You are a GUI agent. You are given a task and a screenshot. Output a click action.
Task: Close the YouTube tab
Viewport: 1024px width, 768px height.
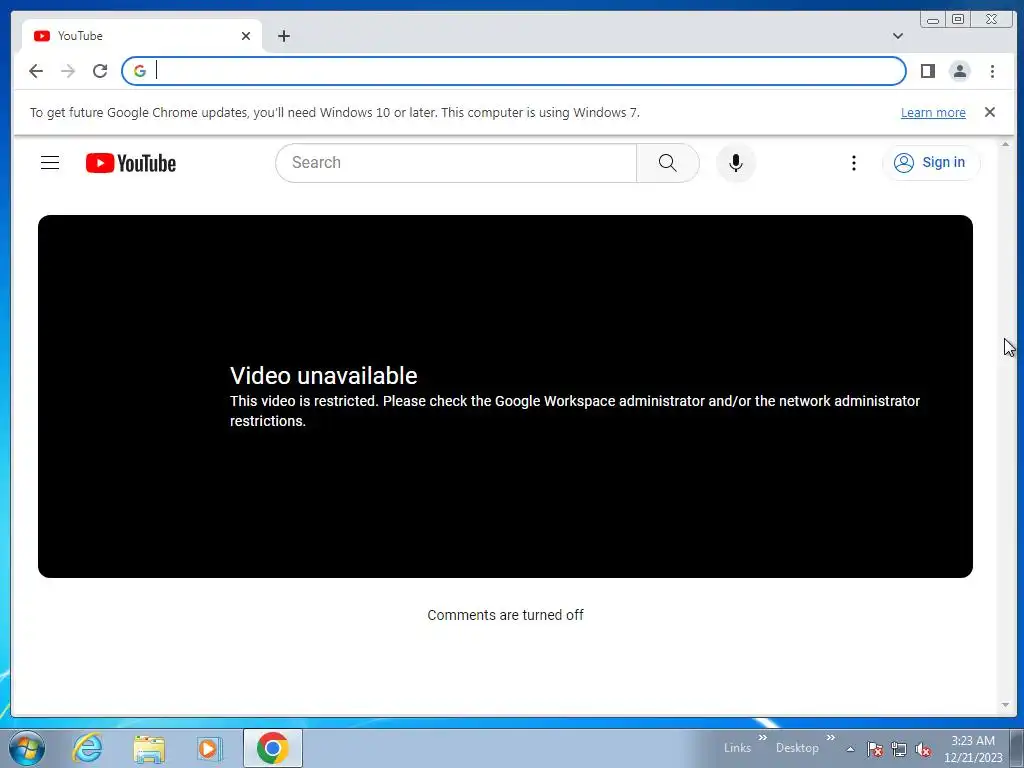click(246, 36)
